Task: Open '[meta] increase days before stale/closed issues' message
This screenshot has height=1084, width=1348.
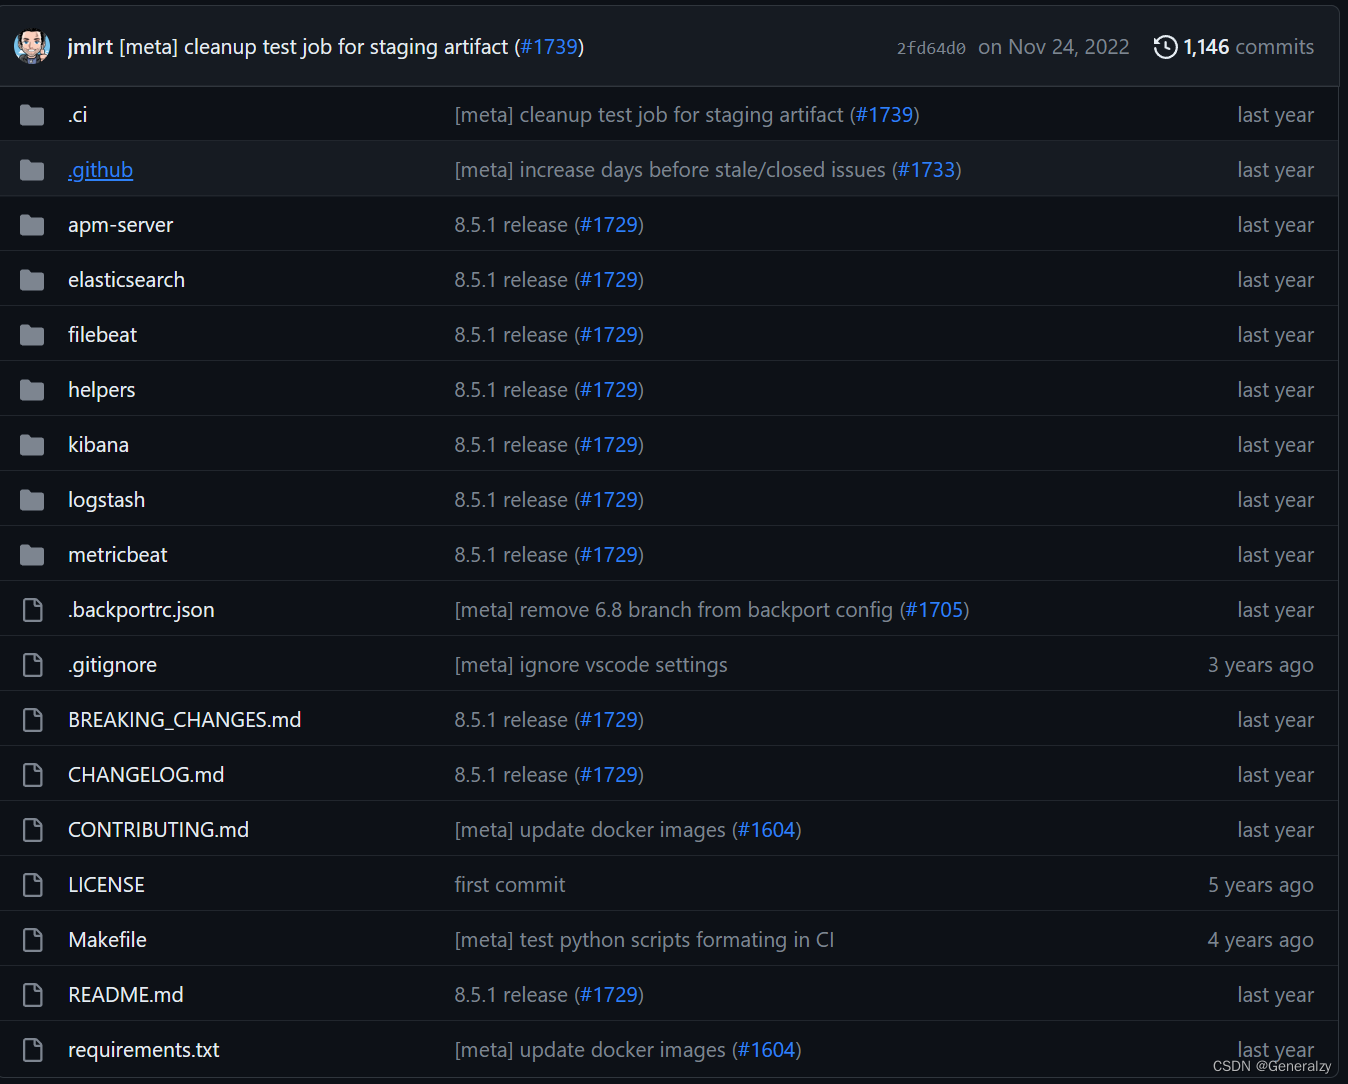Action: (670, 170)
